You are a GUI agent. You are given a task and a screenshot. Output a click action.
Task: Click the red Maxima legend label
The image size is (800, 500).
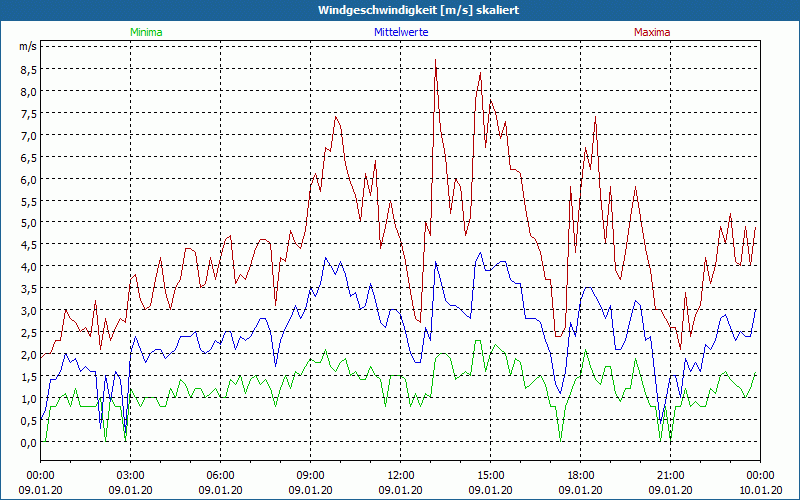point(652,32)
